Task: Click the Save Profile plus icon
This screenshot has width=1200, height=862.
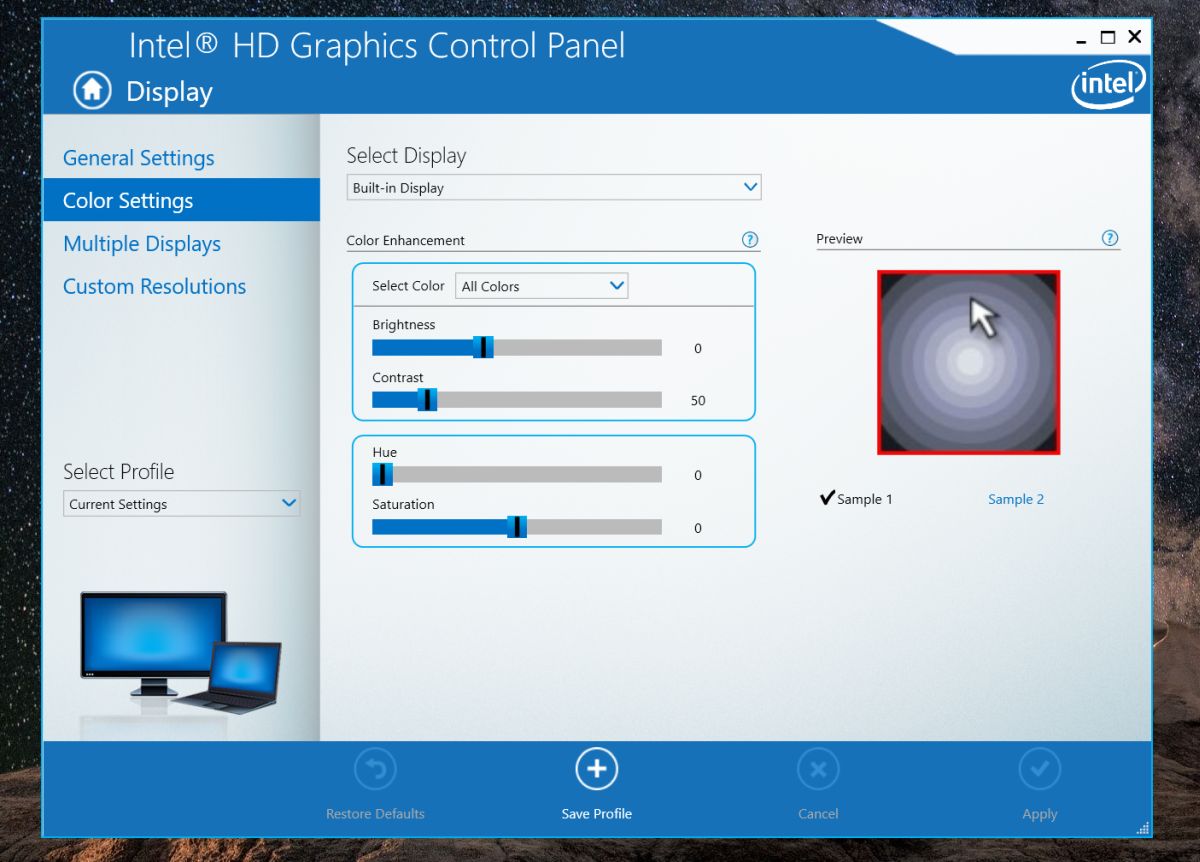Action: (x=596, y=768)
